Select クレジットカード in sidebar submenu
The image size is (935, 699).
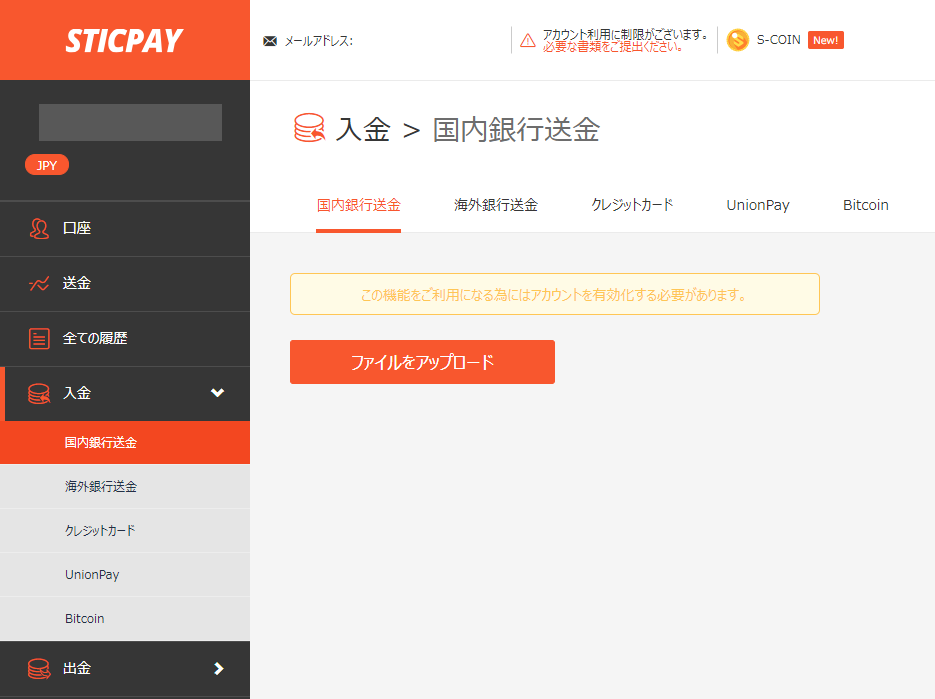tap(125, 531)
